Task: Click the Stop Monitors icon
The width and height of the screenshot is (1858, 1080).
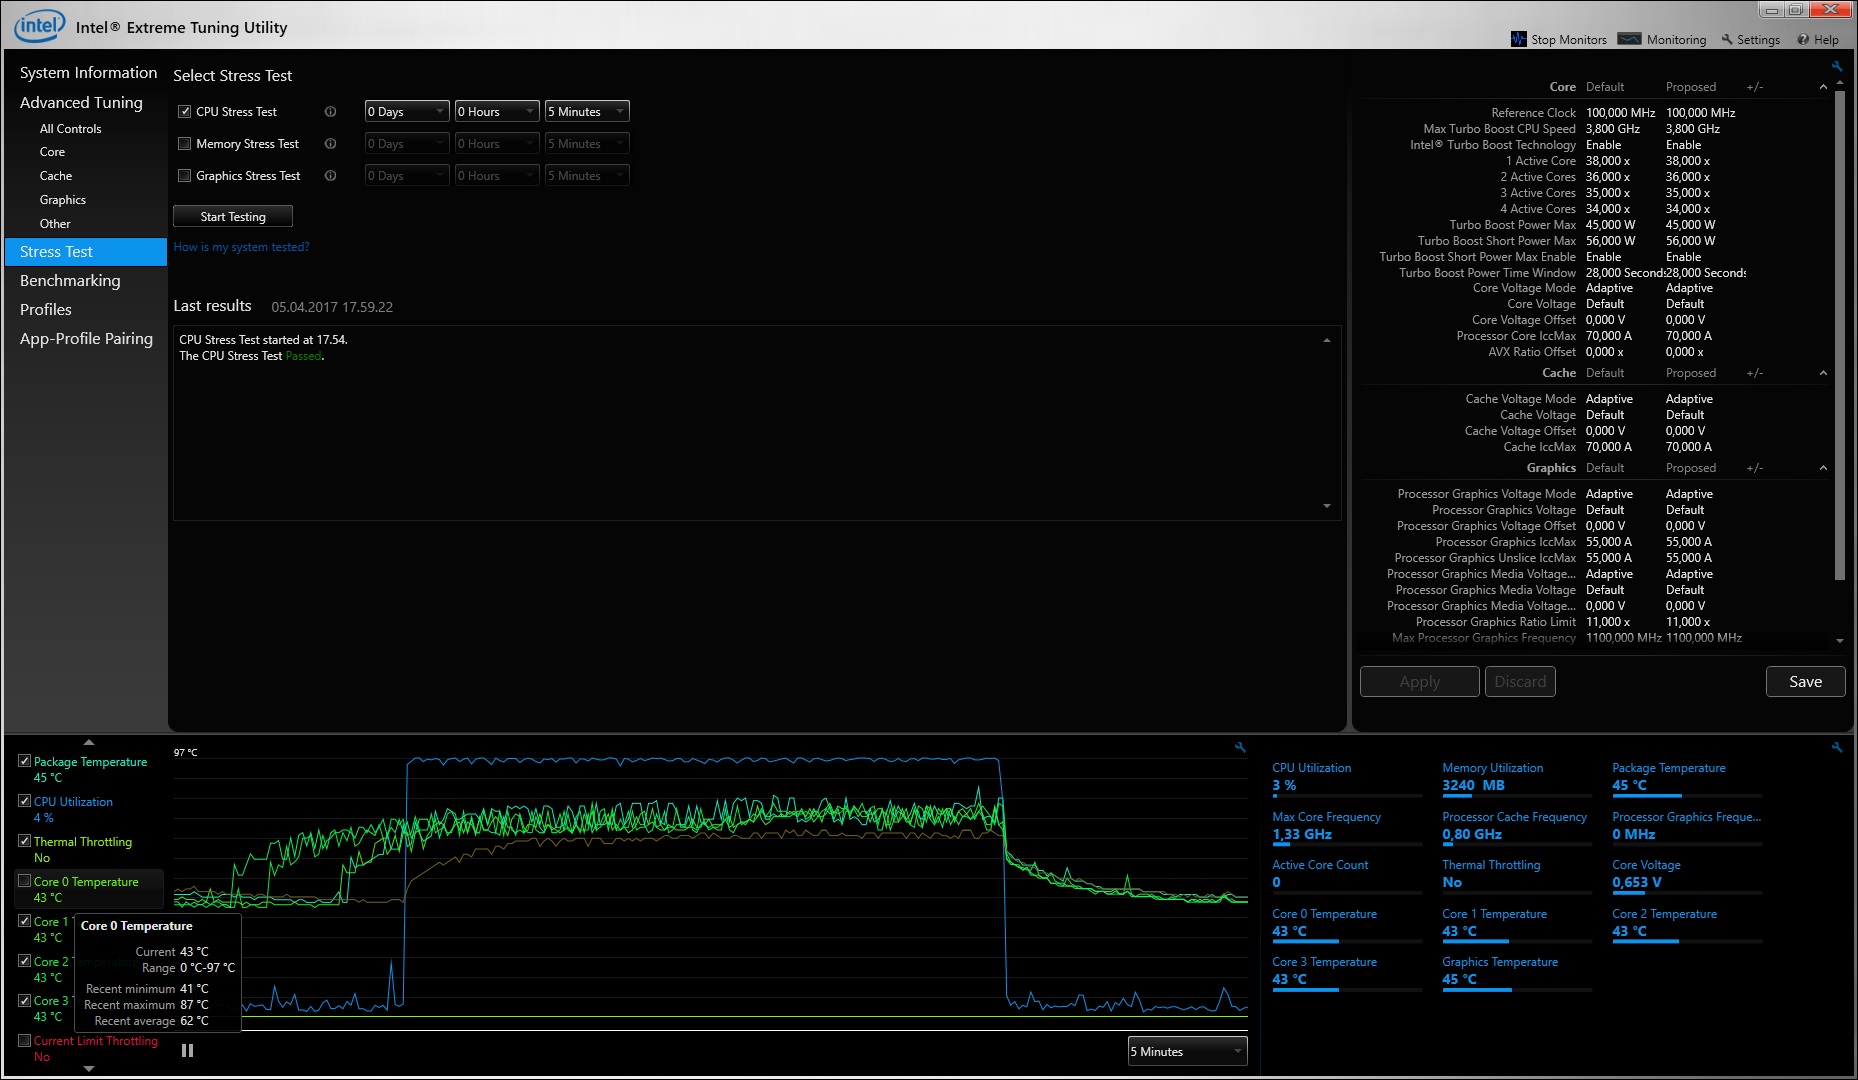Action: pos(1519,39)
